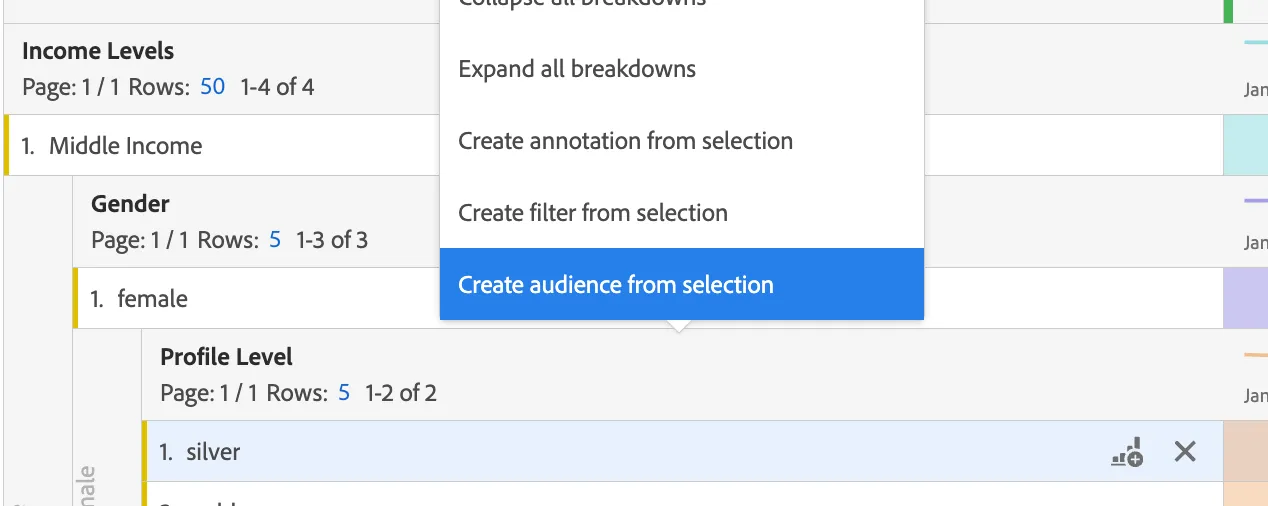
Task: Change Gender rows value 5
Action: pos(275,240)
